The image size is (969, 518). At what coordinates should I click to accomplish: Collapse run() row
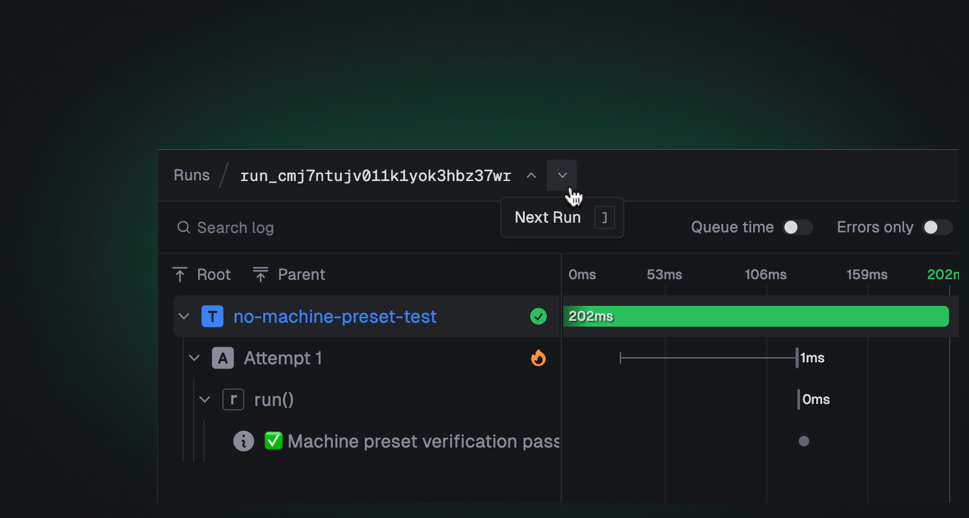click(x=205, y=399)
